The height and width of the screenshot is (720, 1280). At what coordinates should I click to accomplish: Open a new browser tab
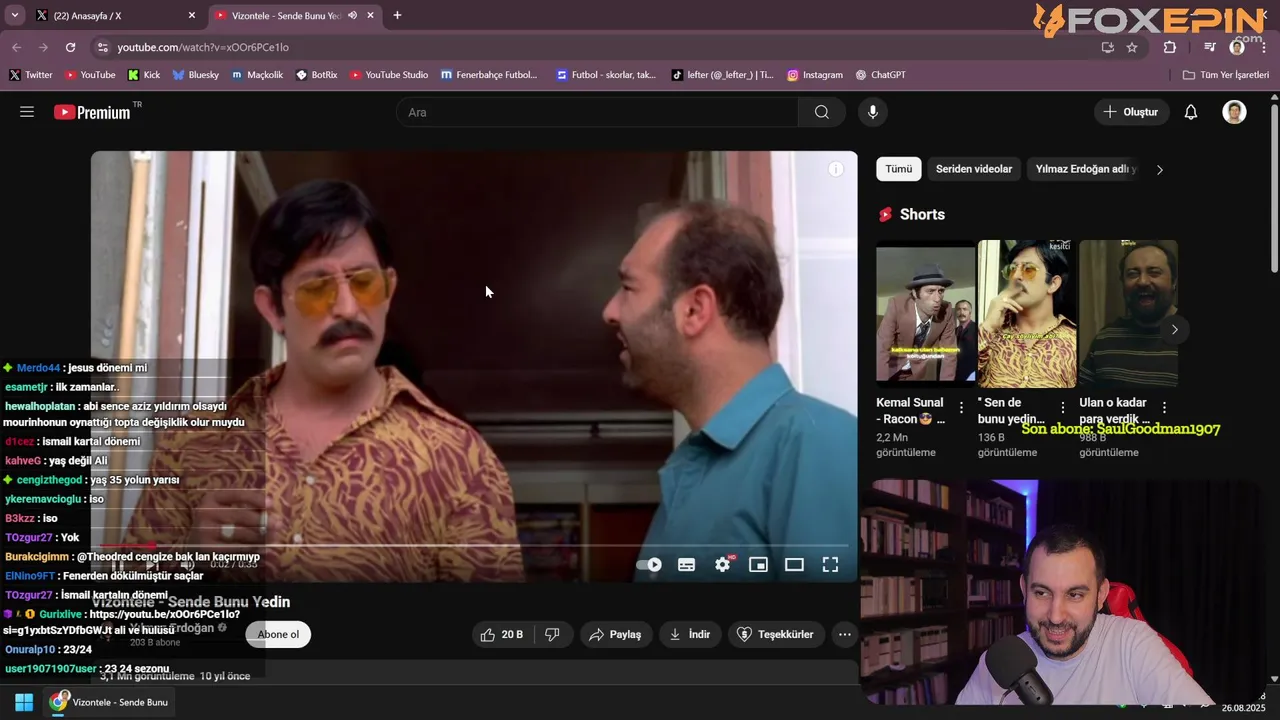tap(397, 15)
